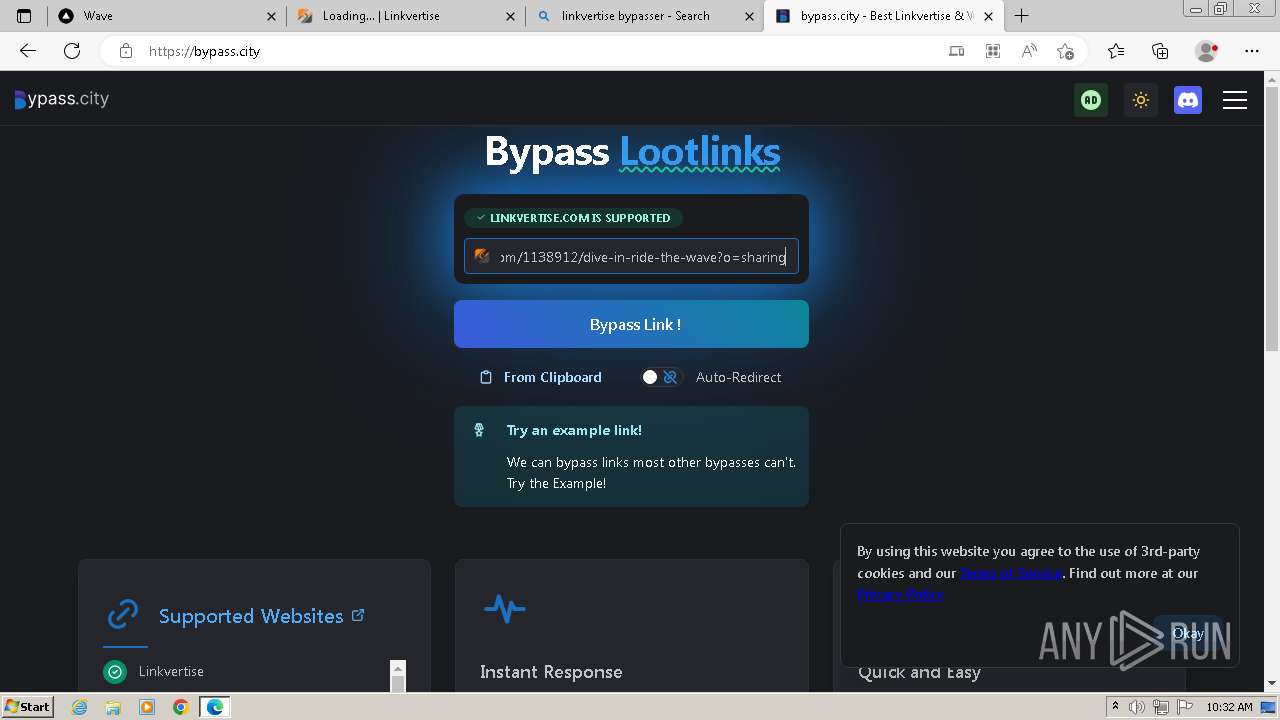
Task: Open media player from taskbar
Action: pyautogui.click(x=147, y=707)
